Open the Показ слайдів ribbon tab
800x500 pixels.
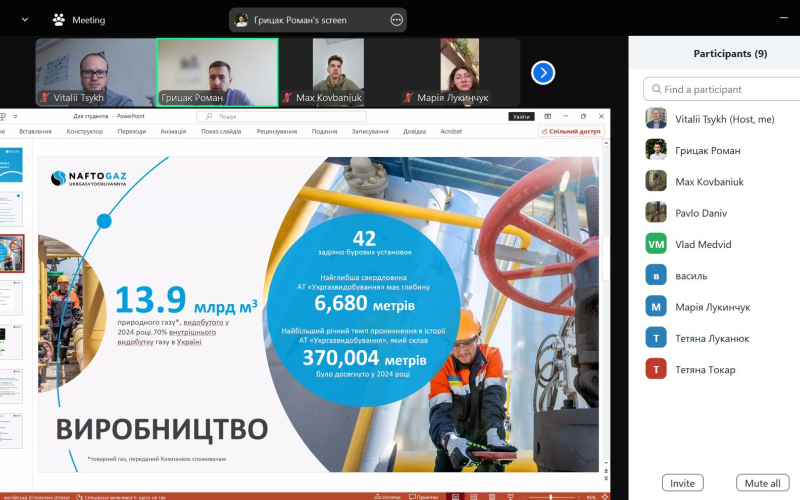coord(221,132)
